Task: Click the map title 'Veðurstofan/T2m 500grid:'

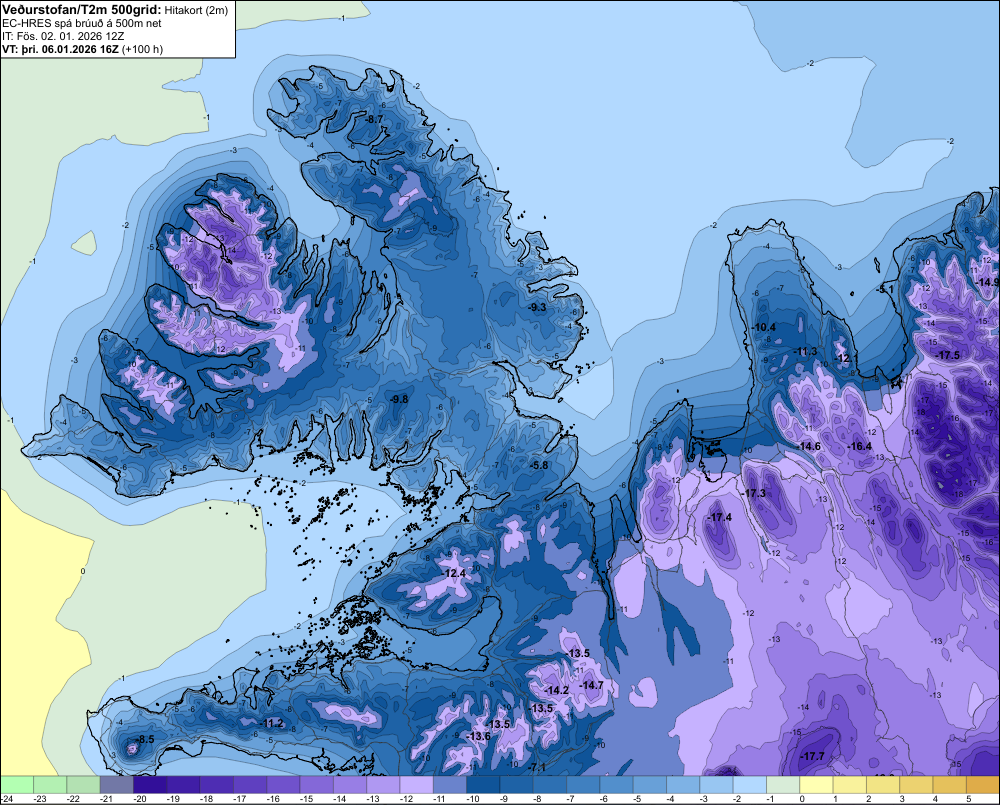Action: tap(81, 10)
